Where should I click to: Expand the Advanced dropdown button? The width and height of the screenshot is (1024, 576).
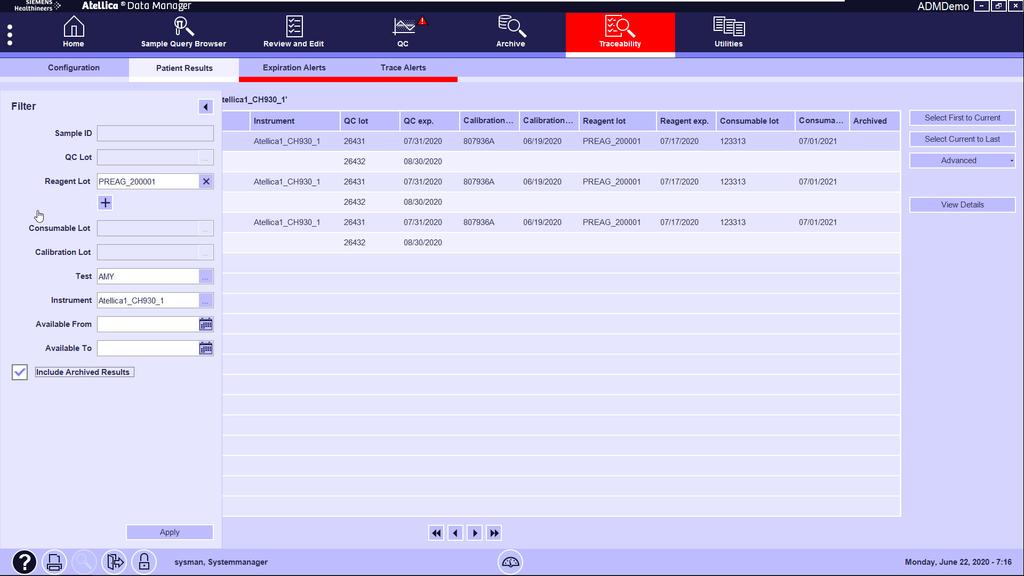(x=962, y=160)
